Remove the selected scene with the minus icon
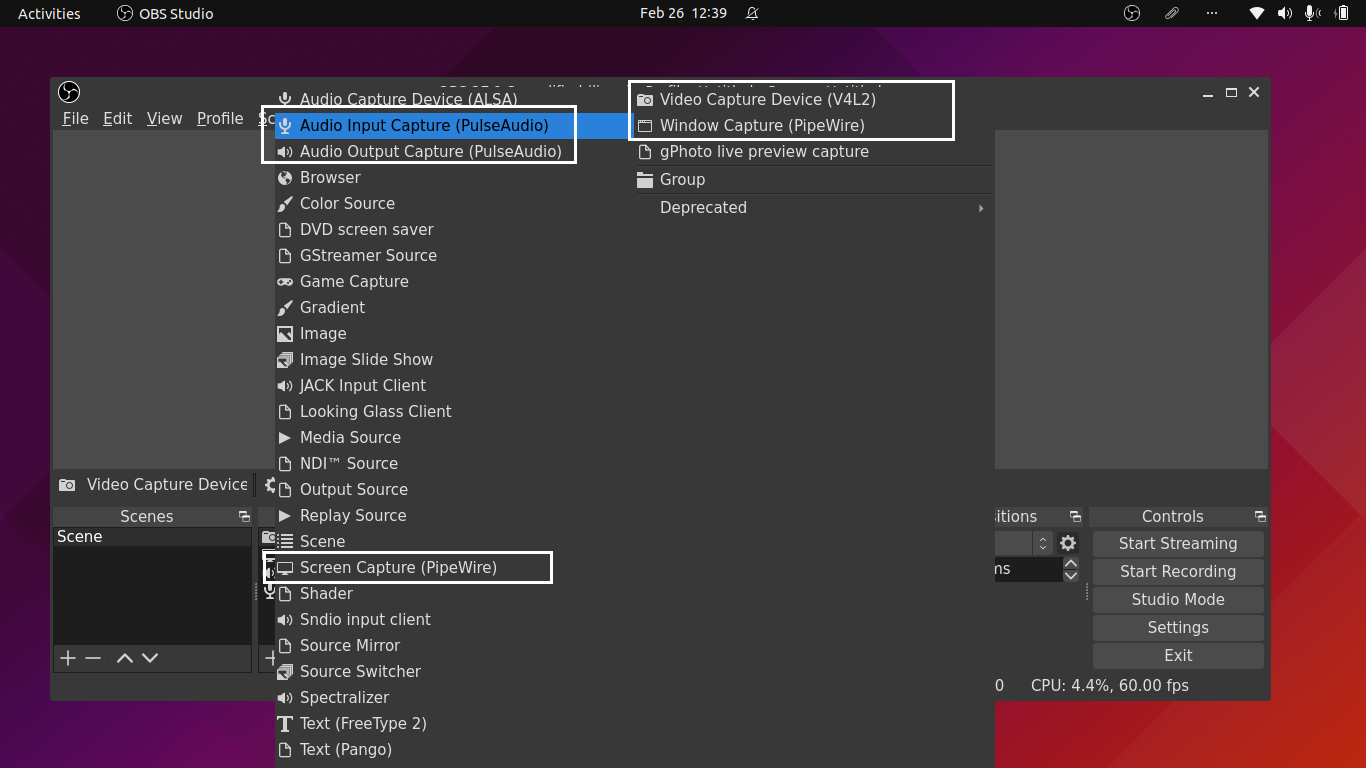 (x=93, y=658)
